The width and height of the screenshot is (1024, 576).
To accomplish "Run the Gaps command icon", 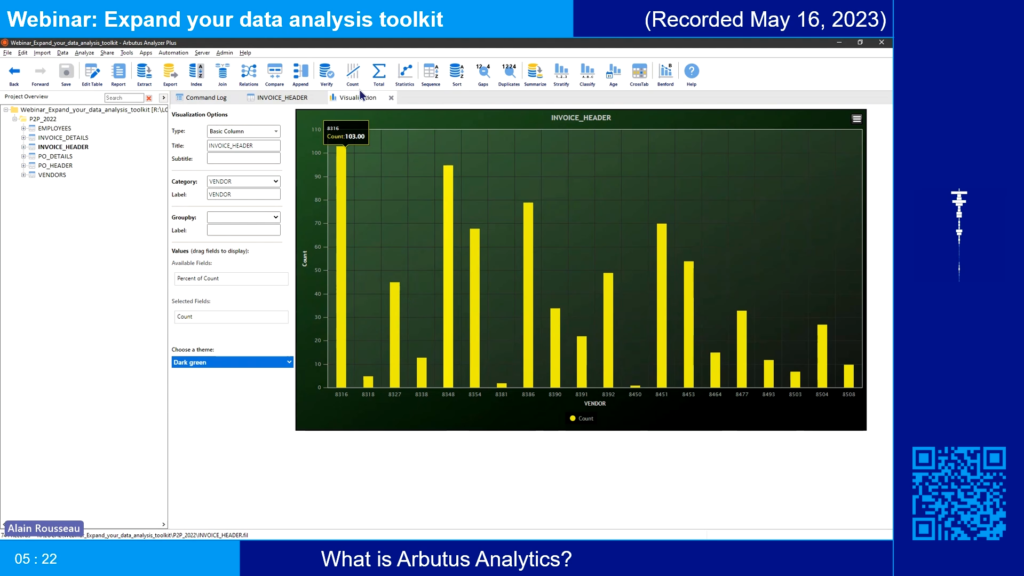I will coord(483,74).
